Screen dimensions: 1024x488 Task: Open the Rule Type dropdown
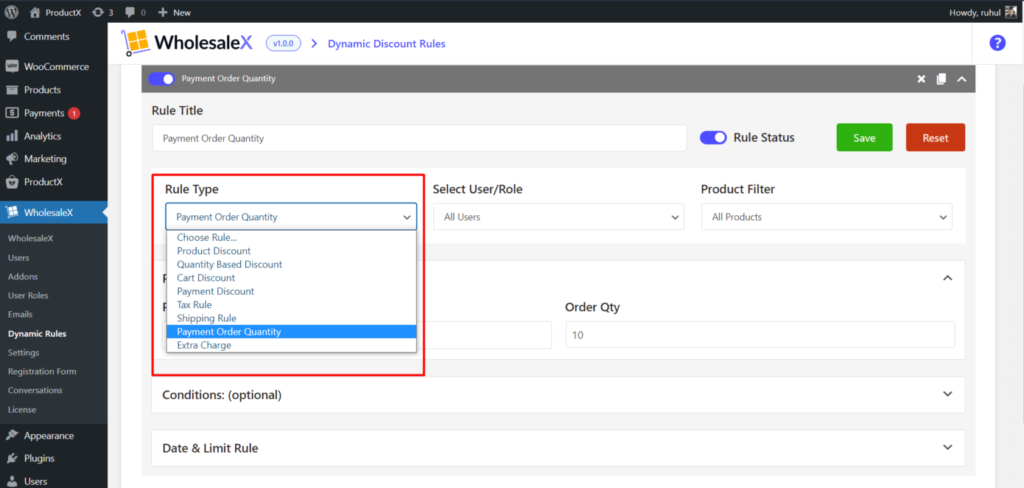pyautogui.click(x=291, y=217)
